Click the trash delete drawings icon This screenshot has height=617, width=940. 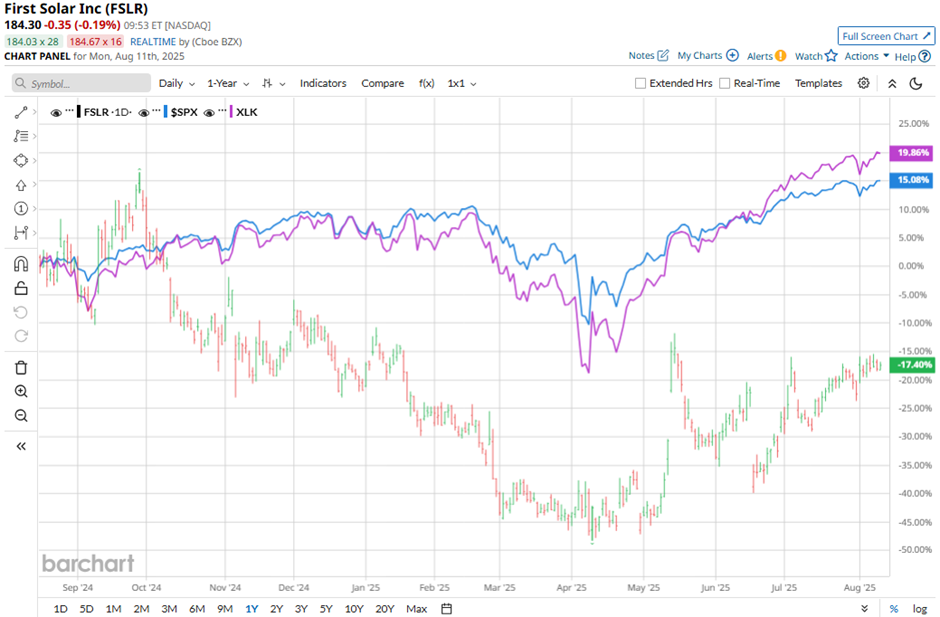[x=21, y=368]
